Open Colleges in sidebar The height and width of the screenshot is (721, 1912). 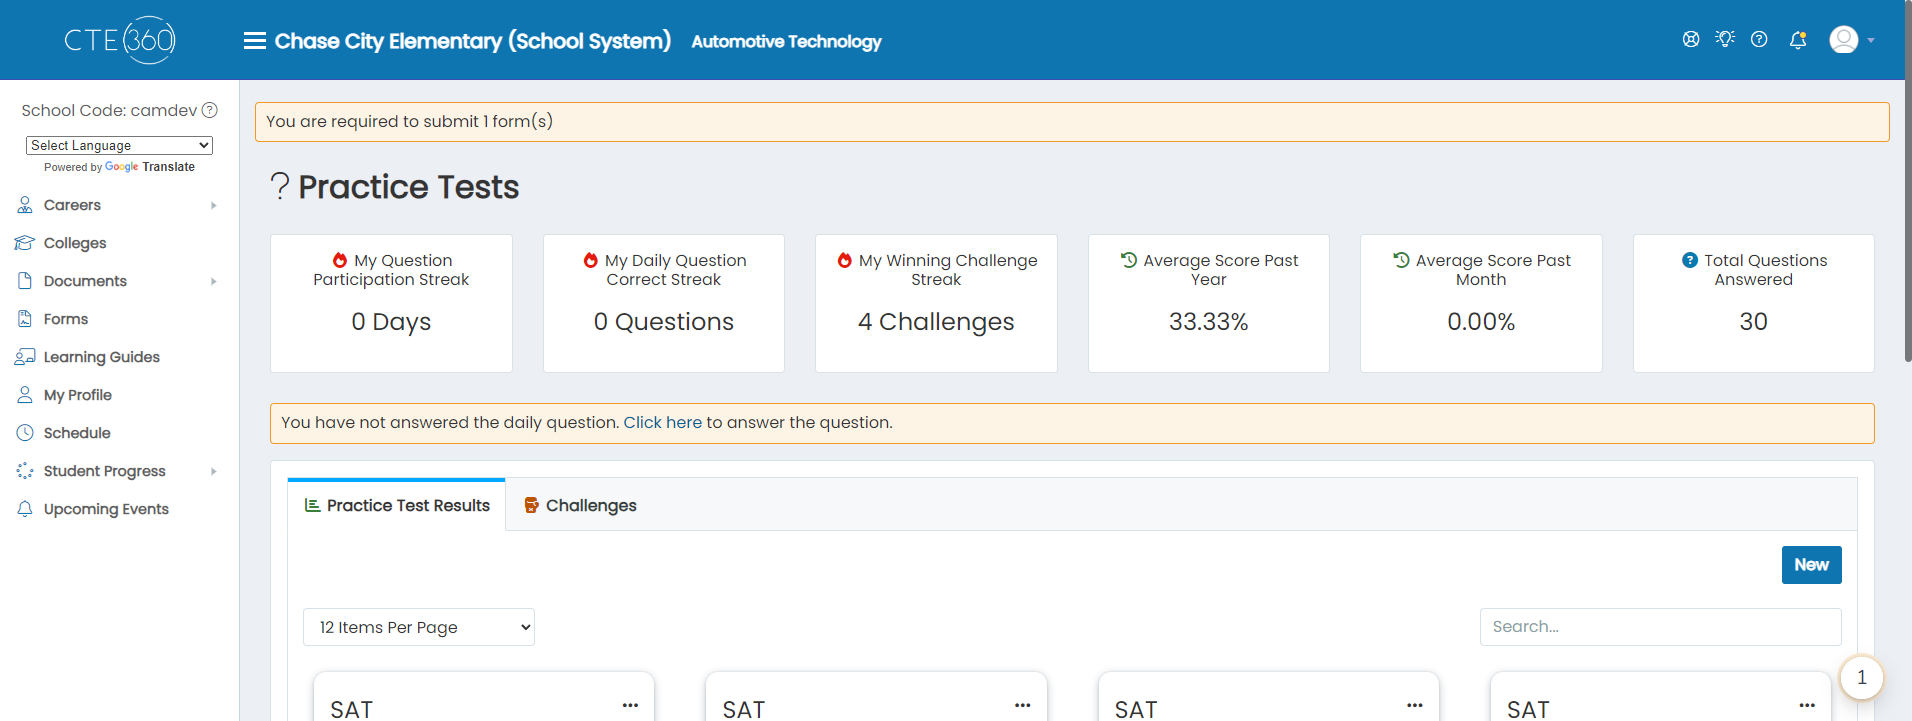pos(75,243)
